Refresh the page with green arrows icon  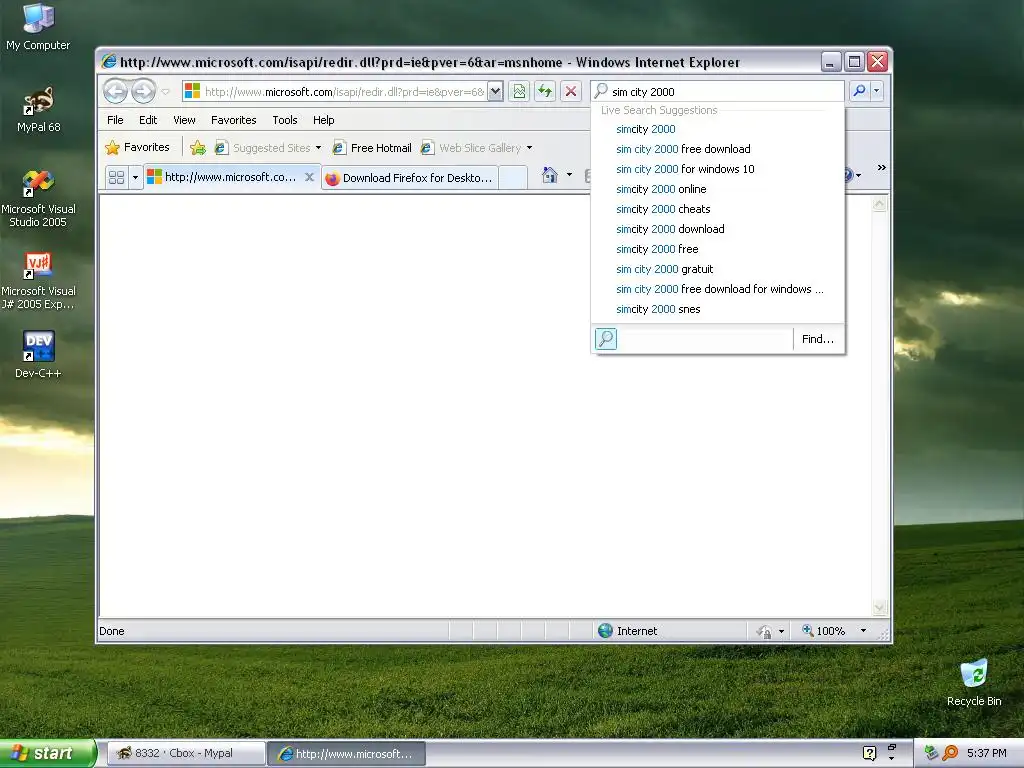(545, 91)
